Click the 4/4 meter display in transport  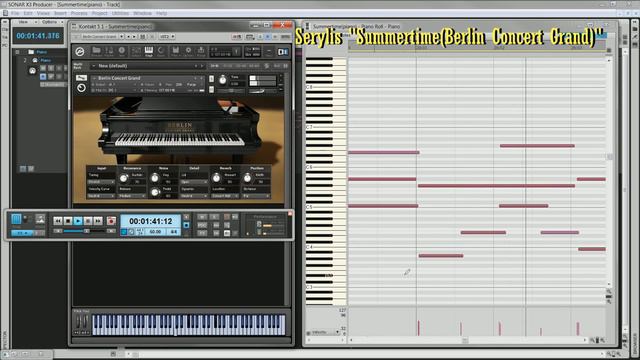[x=174, y=232]
